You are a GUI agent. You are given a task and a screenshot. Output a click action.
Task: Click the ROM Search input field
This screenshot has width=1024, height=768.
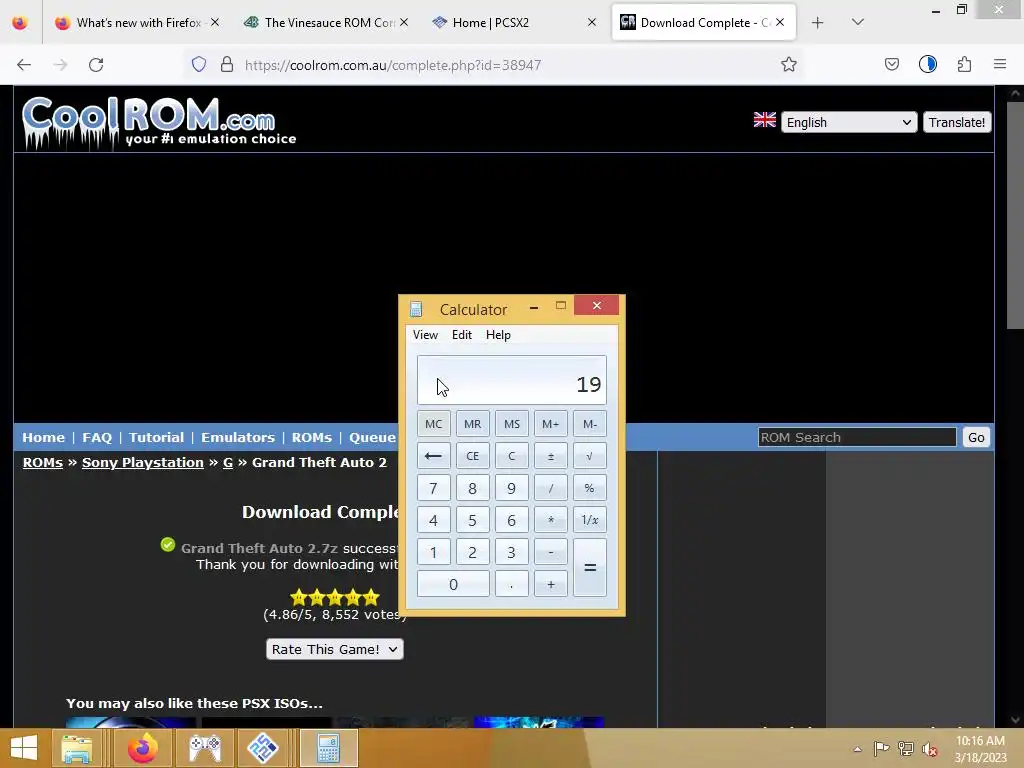coord(857,438)
